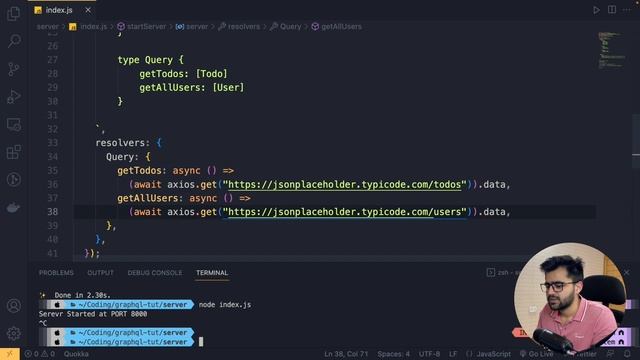Click the "resolvers: {" code line
640x360 pixels.
[129, 143]
